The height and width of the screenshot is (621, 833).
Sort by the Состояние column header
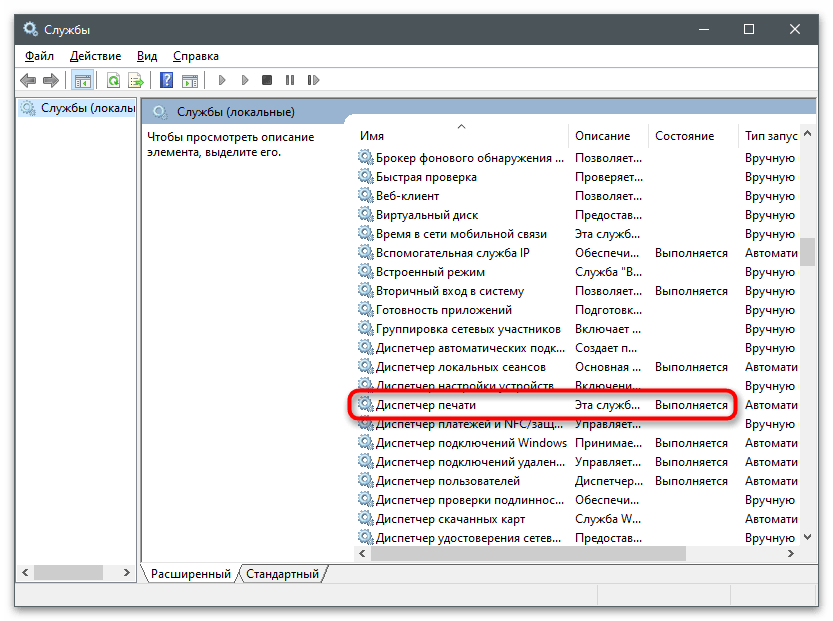(684, 135)
